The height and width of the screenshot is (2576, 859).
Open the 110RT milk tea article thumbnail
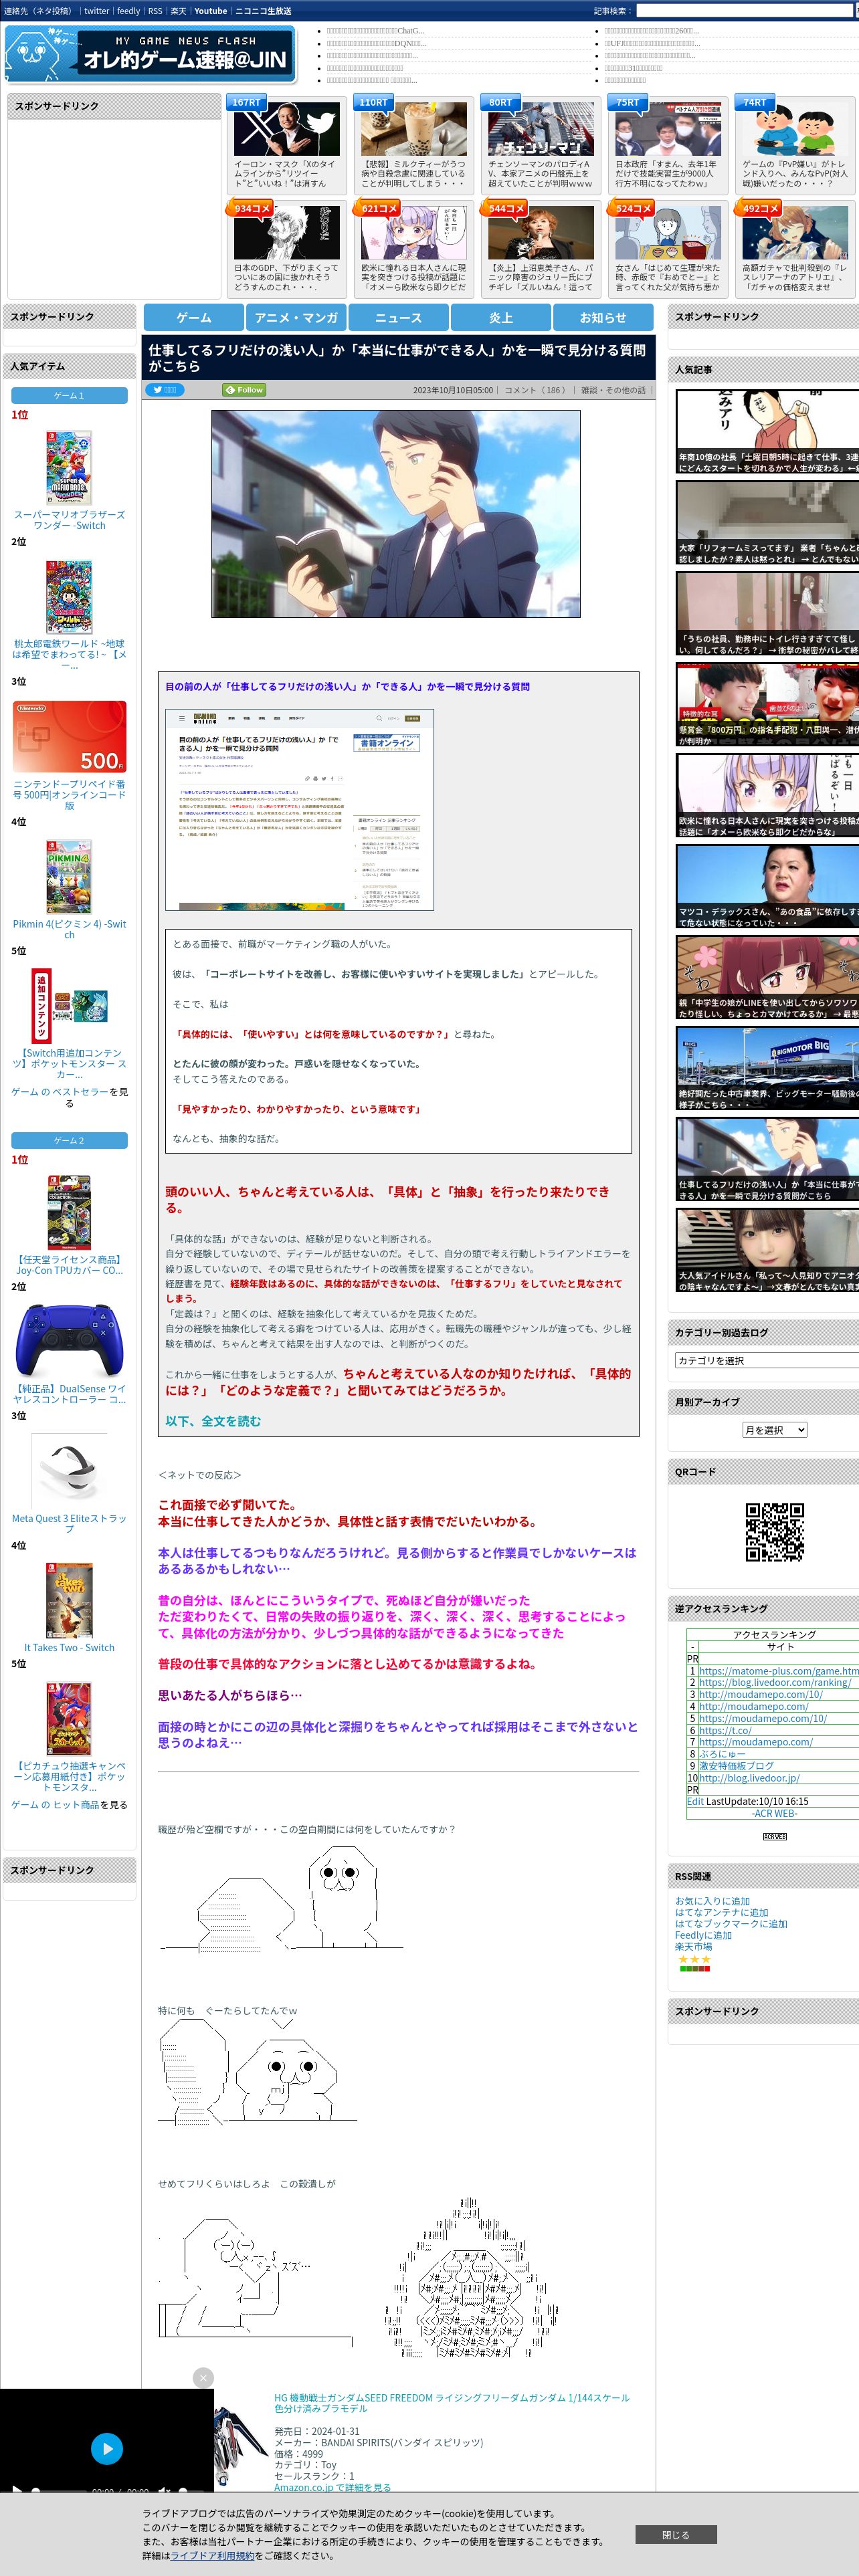[414, 129]
